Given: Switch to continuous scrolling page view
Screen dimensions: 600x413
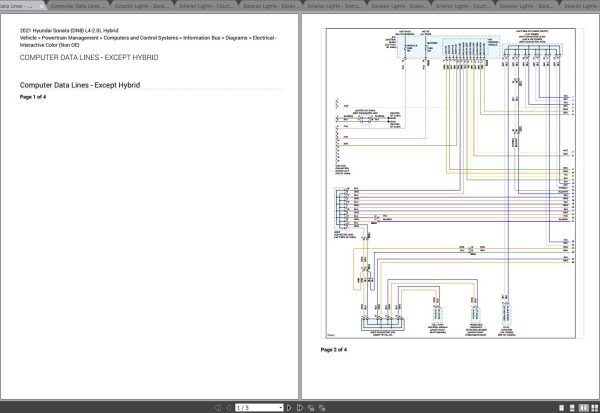Looking at the screenshot, I should point(572,408).
